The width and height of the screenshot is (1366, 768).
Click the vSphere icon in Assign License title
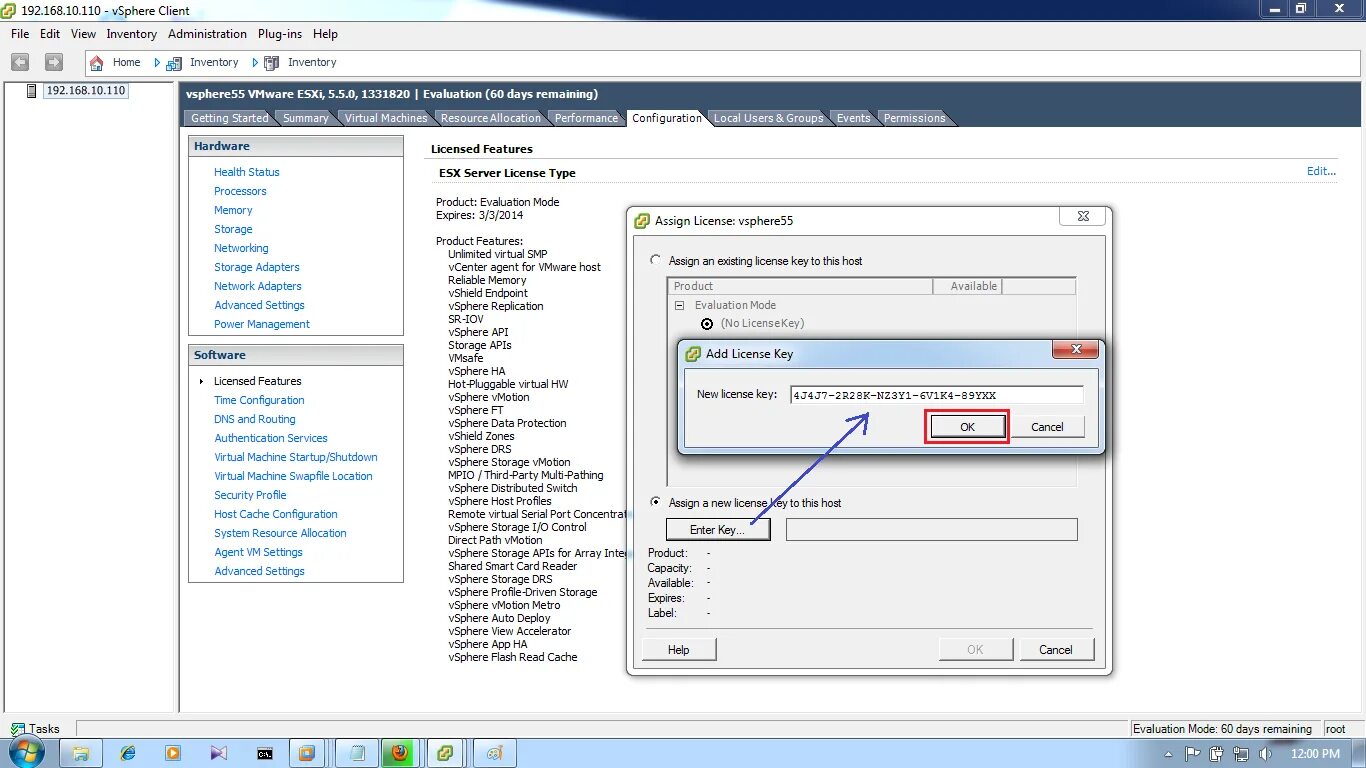tap(641, 220)
